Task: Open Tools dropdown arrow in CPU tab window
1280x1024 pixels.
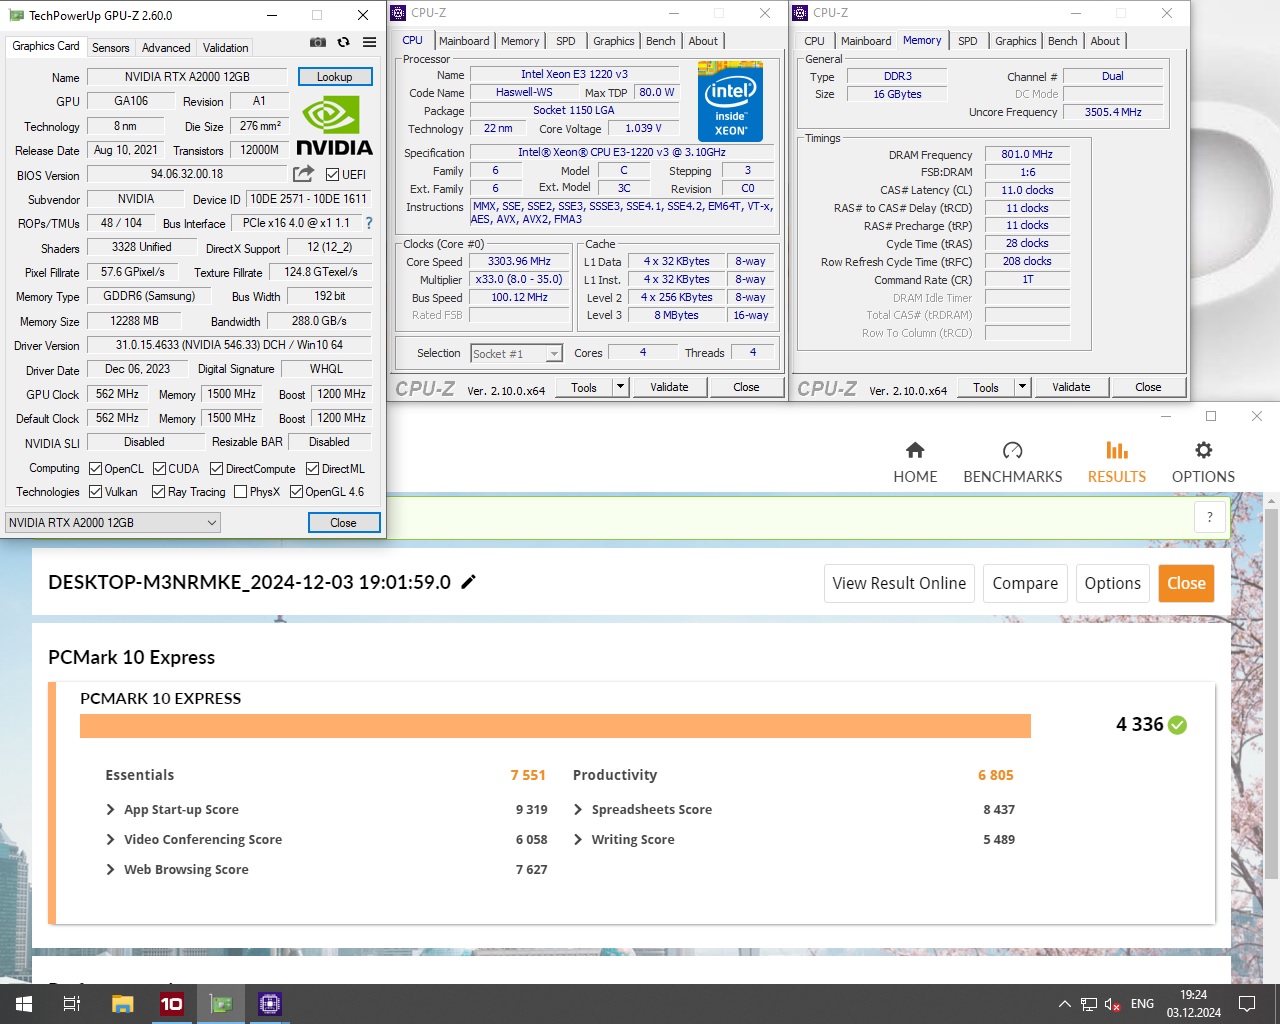Action: point(620,387)
